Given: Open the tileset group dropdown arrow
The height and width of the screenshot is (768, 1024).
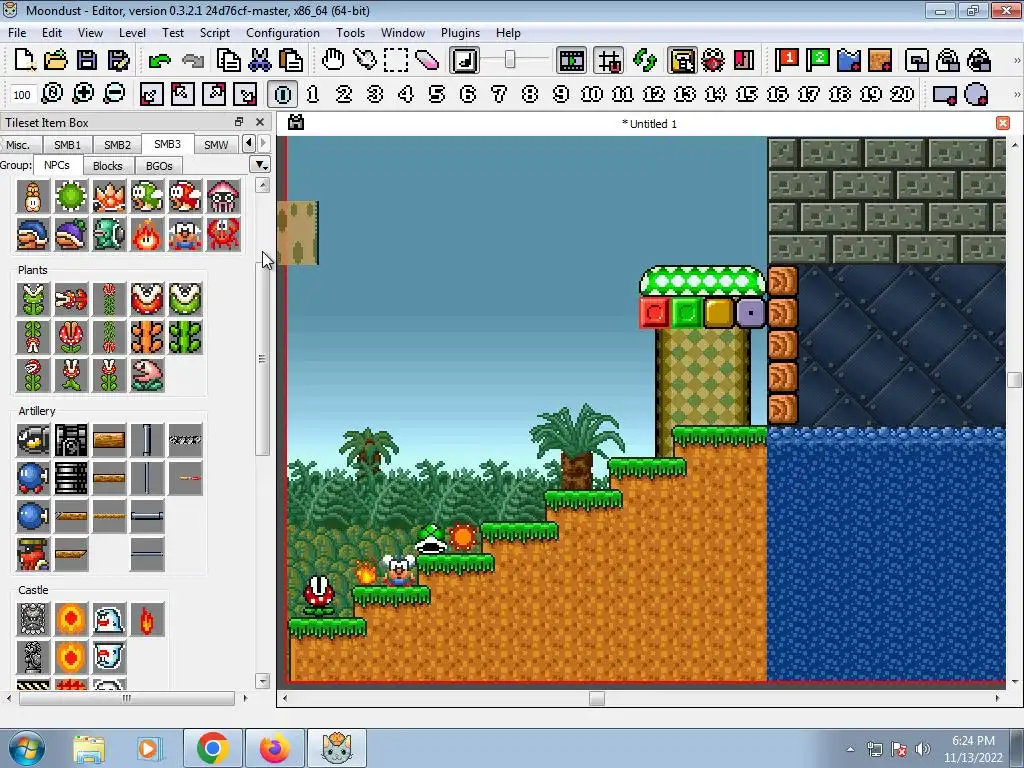Looking at the screenshot, I should click(260, 165).
